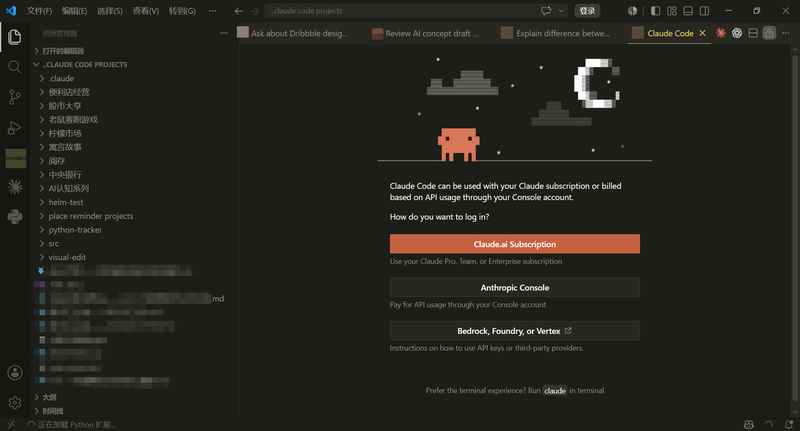Log in with Claude.ai Subscription
The height and width of the screenshot is (431, 800).
514,244
